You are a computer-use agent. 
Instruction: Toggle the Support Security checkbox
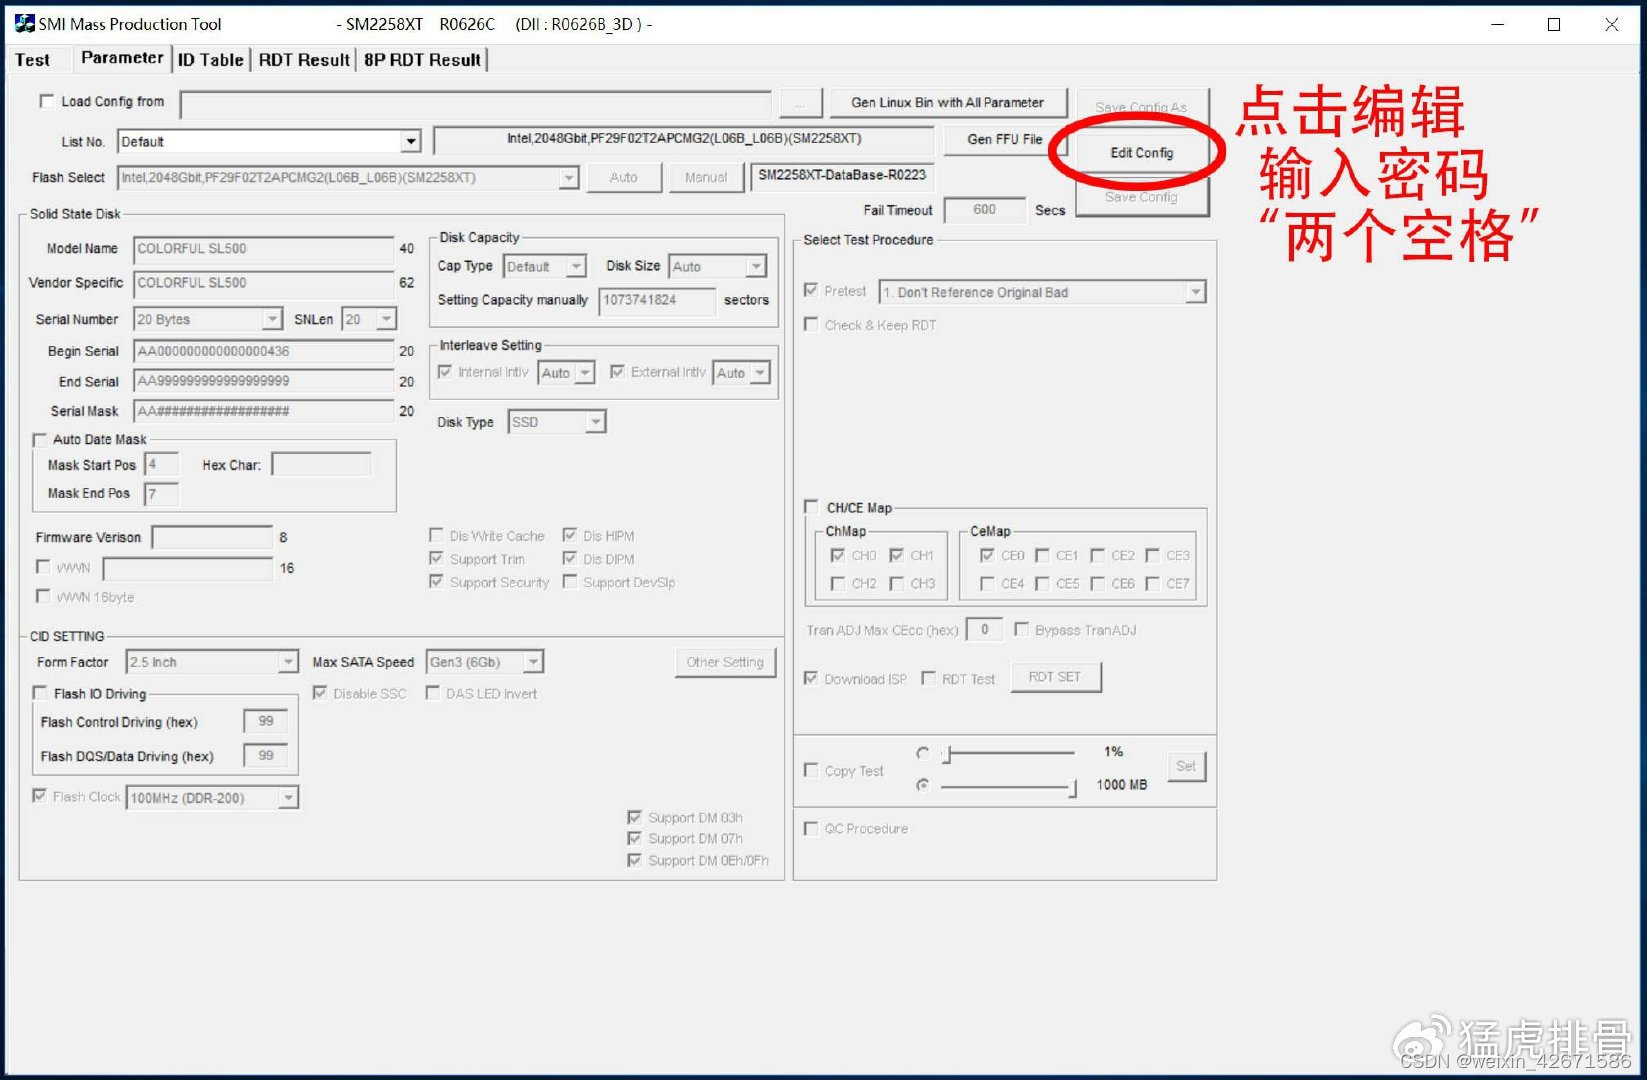click(436, 581)
